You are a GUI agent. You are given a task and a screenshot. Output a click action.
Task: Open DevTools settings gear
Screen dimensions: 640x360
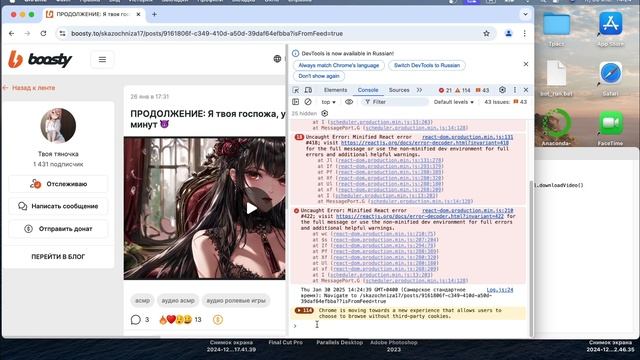click(x=502, y=90)
